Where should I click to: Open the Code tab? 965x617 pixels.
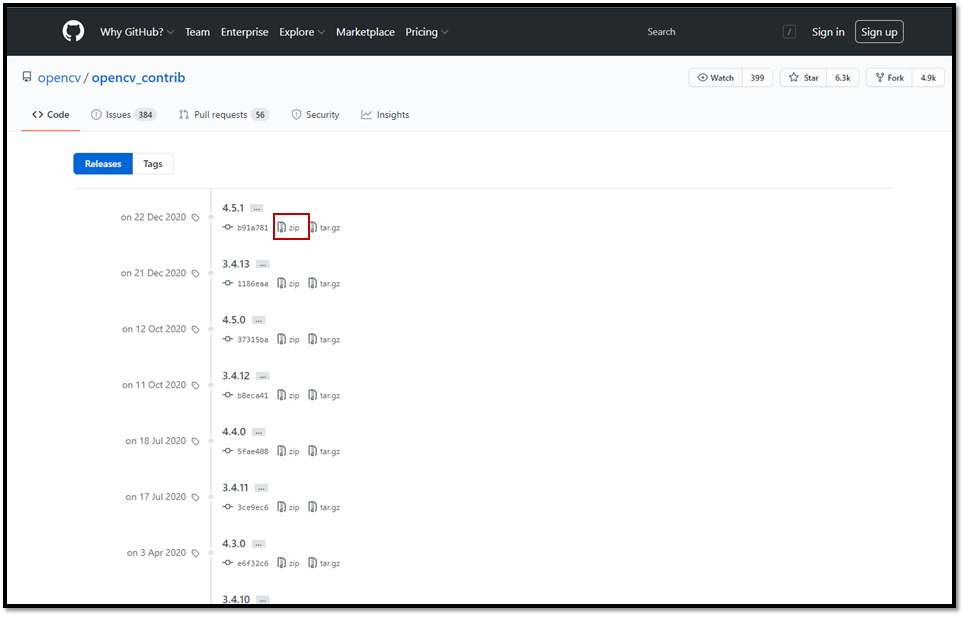50,114
